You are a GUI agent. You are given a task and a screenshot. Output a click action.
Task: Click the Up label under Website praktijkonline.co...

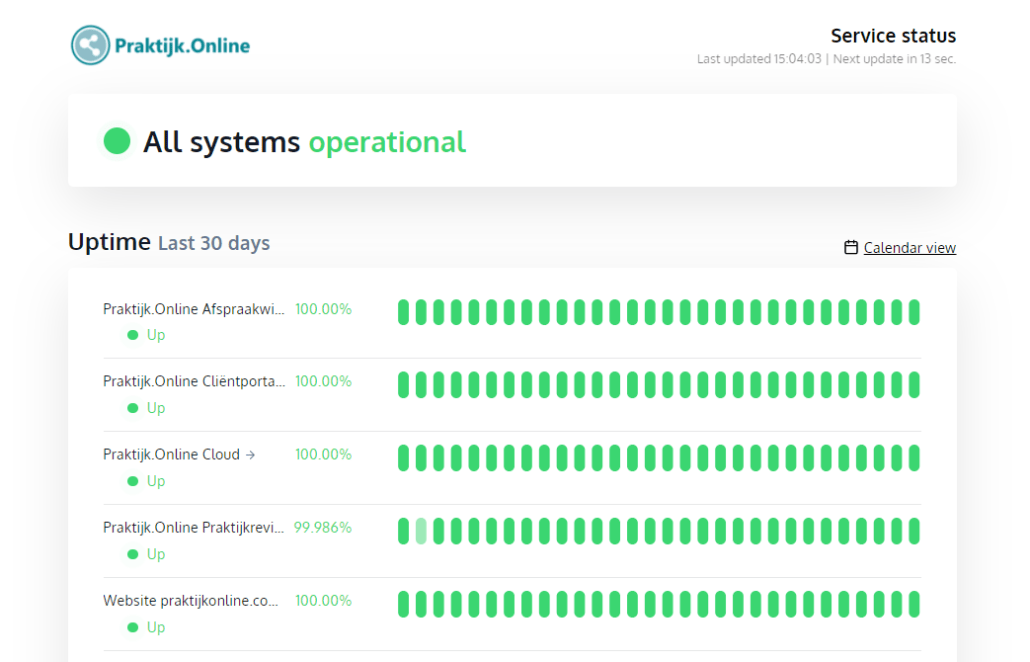tap(156, 627)
